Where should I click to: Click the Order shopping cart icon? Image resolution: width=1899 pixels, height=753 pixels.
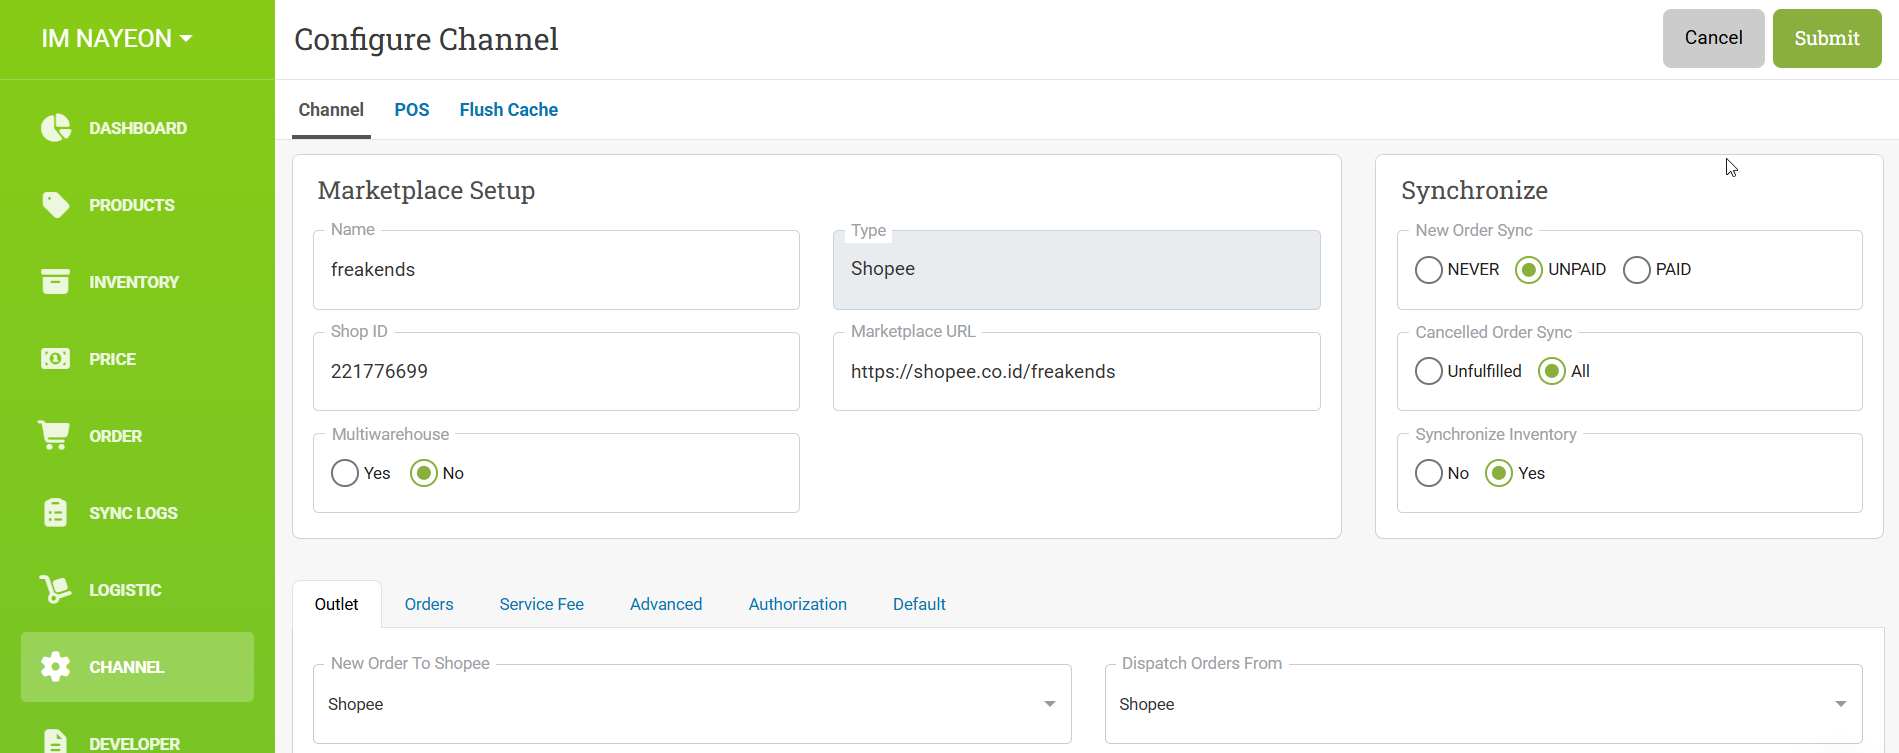coord(54,436)
